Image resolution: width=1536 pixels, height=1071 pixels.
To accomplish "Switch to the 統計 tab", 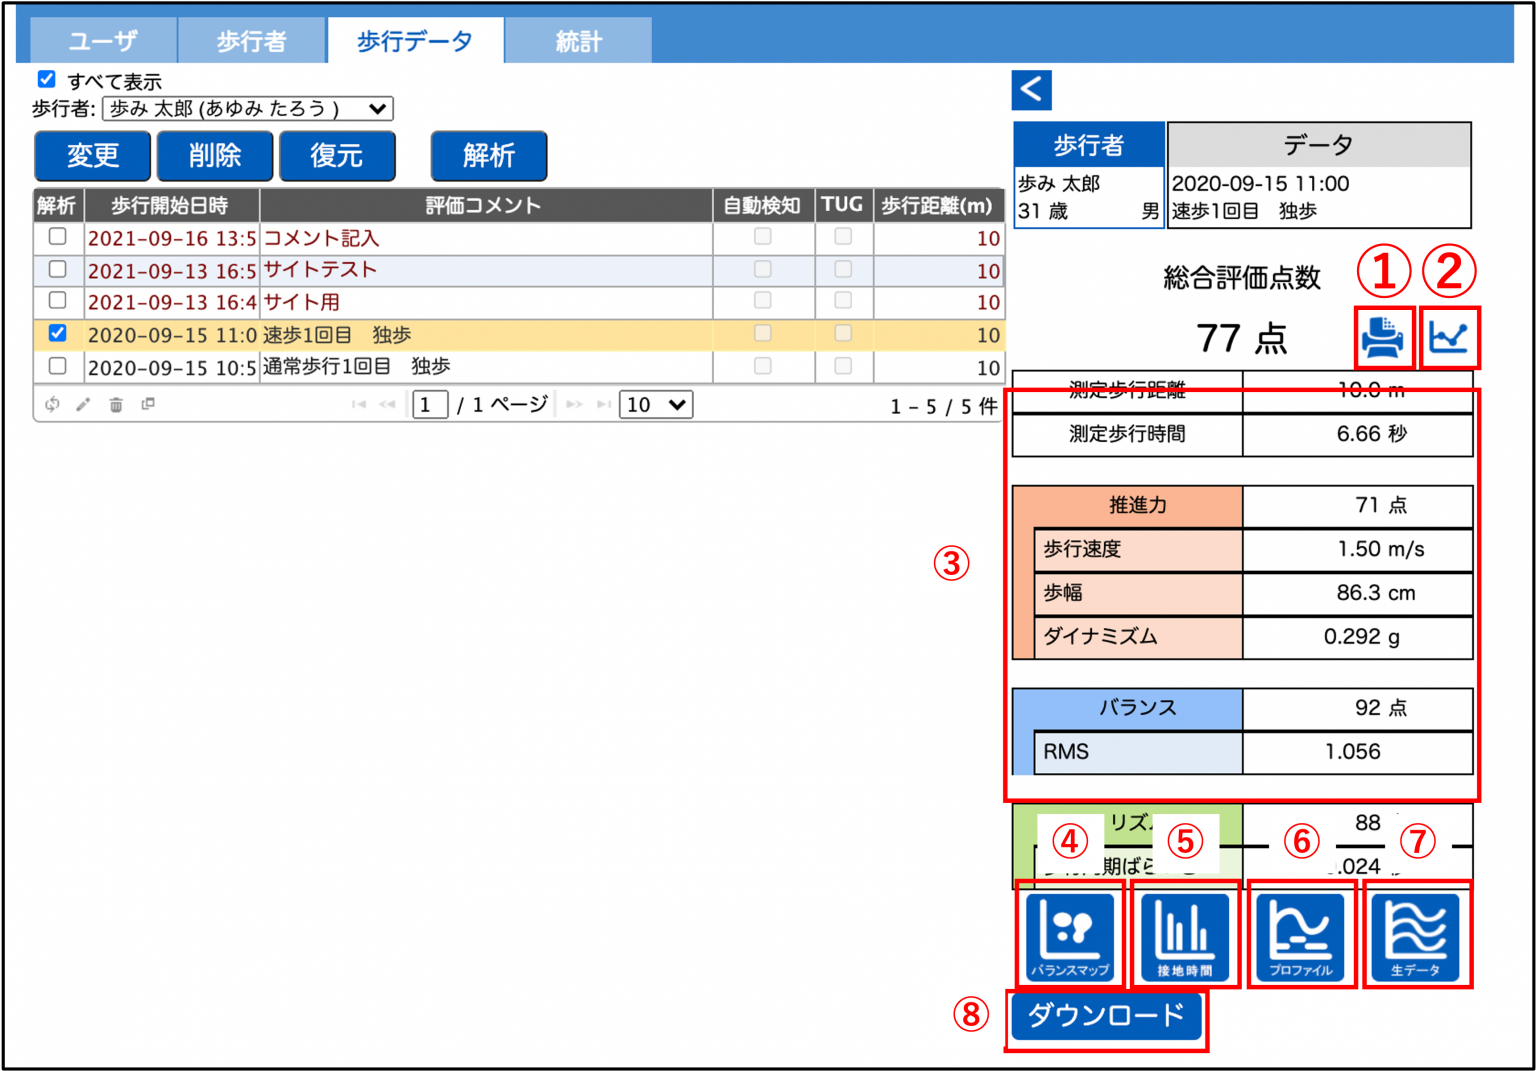I will 578,40.
